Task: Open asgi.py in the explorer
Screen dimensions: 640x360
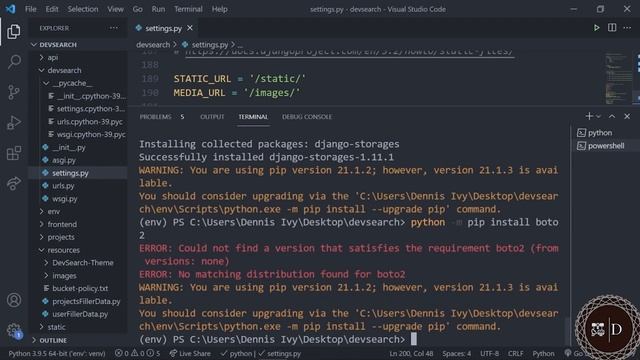Action: point(64,160)
